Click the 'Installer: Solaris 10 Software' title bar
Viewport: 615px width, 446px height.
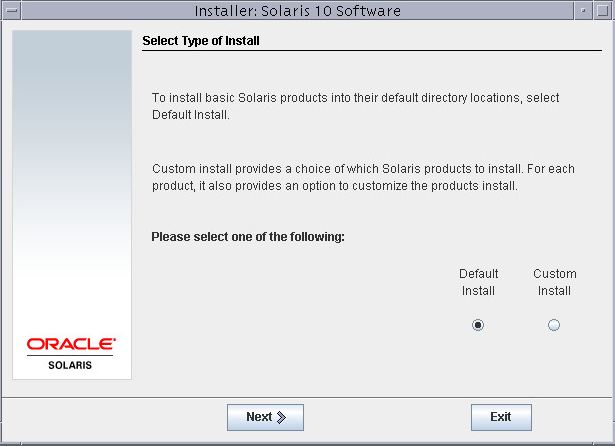pos(298,11)
